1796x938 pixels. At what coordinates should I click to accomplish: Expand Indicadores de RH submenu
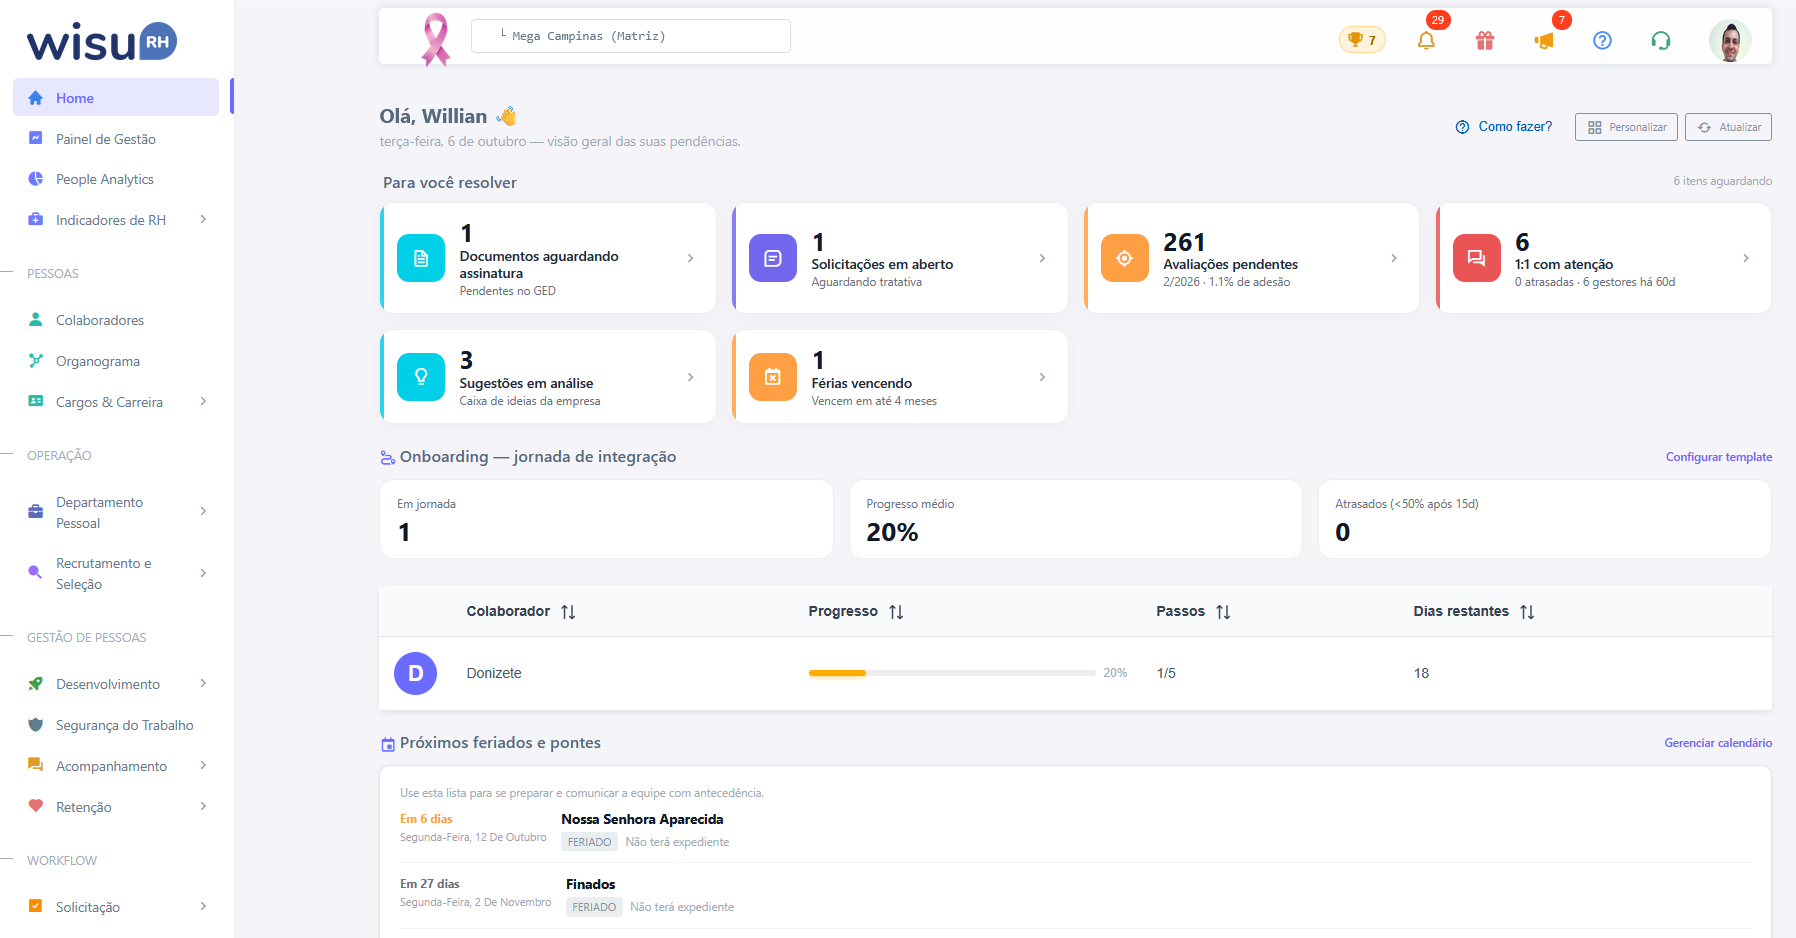point(203,219)
